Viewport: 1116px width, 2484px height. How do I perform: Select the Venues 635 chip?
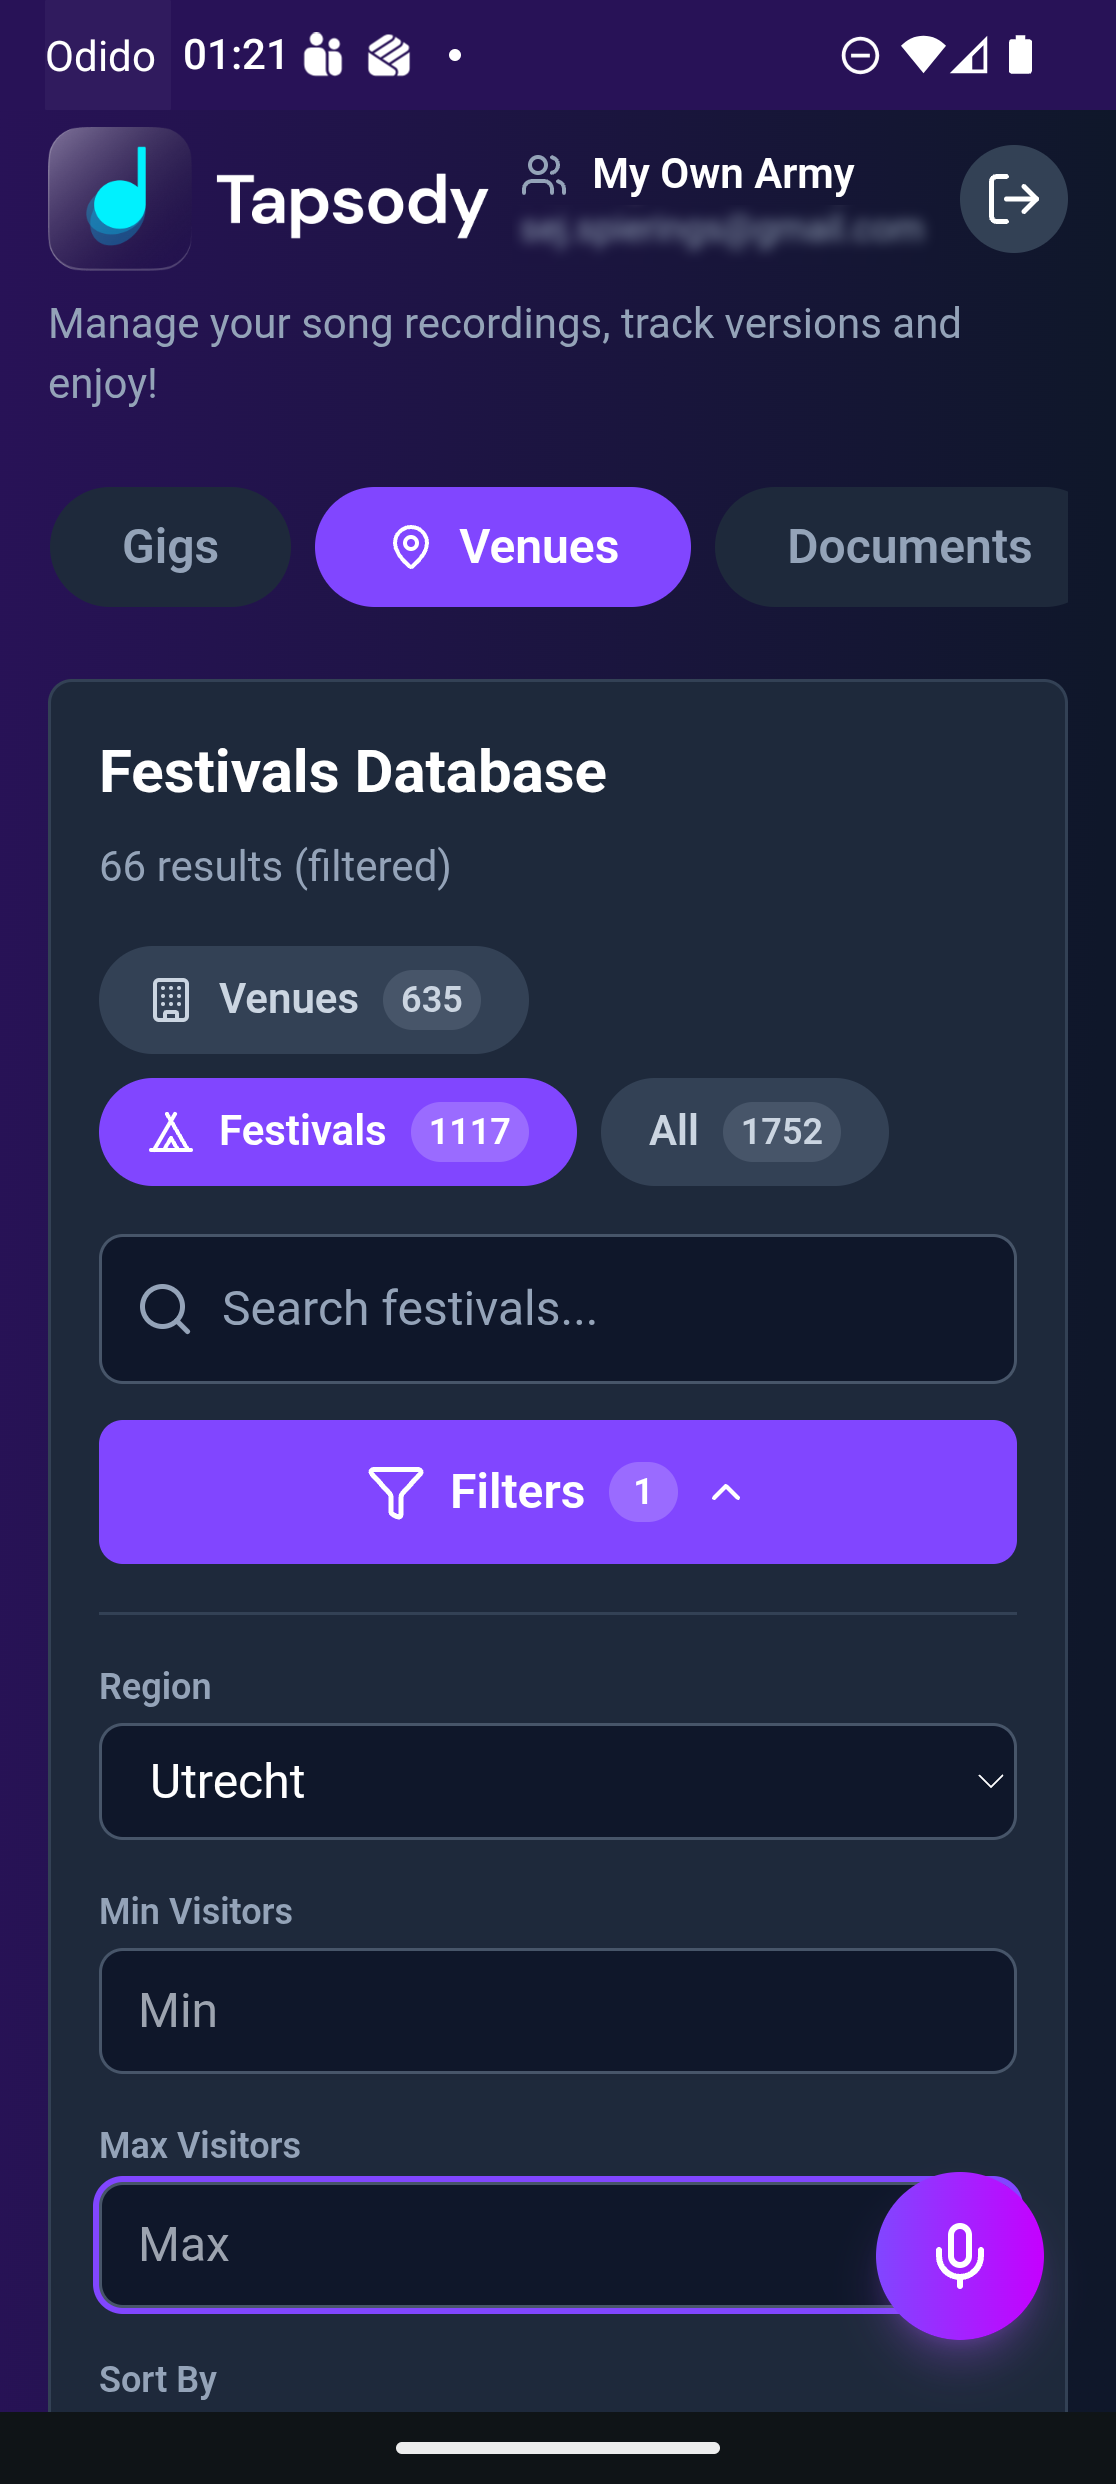tap(313, 1000)
